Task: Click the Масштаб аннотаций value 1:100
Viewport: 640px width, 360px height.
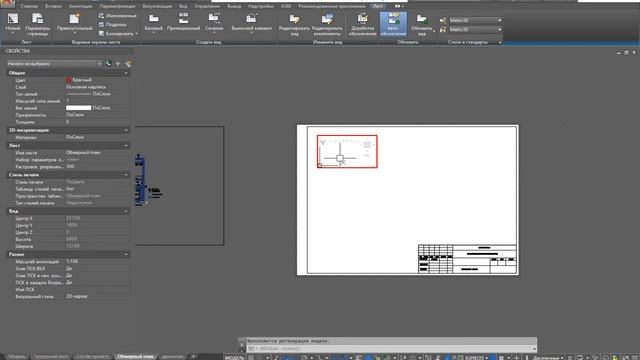Action: (72, 261)
